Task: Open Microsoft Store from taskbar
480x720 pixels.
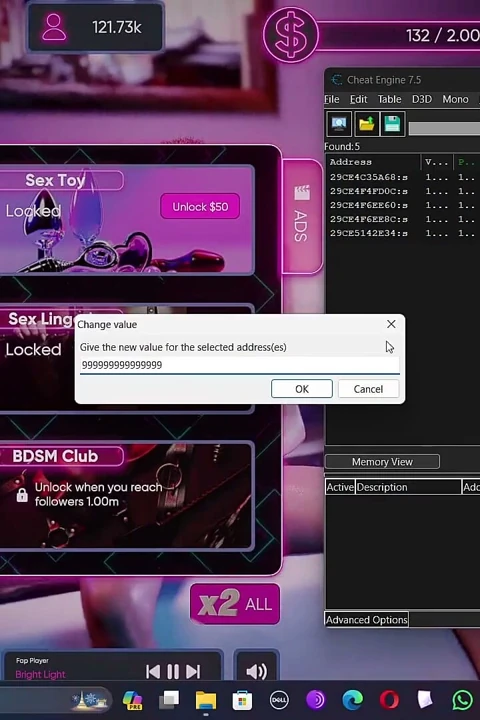Action: pyautogui.click(x=242, y=701)
